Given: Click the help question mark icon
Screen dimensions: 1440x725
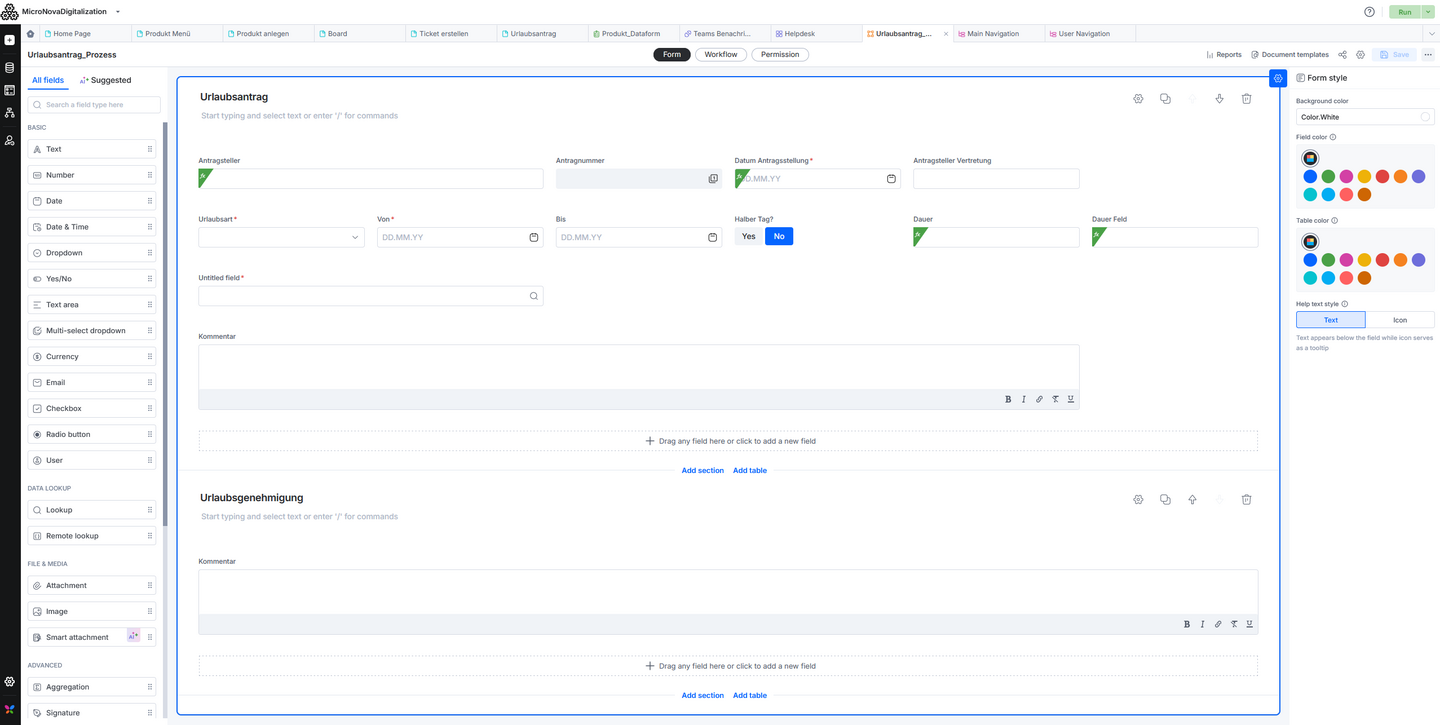Looking at the screenshot, I should [1369, 12].
